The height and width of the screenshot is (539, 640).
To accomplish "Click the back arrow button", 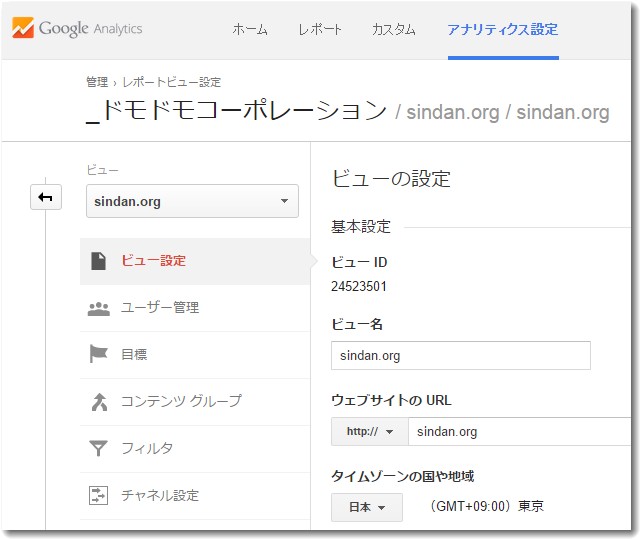I will 46,197.
